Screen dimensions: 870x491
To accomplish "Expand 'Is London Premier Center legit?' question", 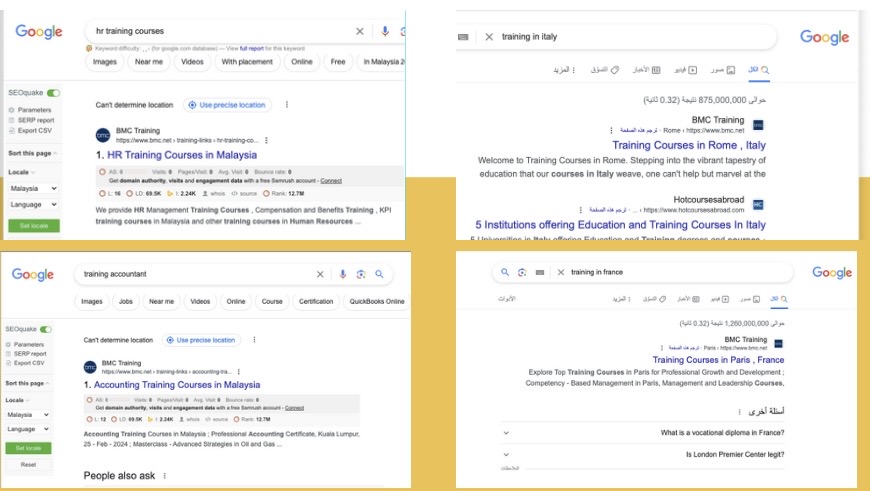I will tap(643, 454).
